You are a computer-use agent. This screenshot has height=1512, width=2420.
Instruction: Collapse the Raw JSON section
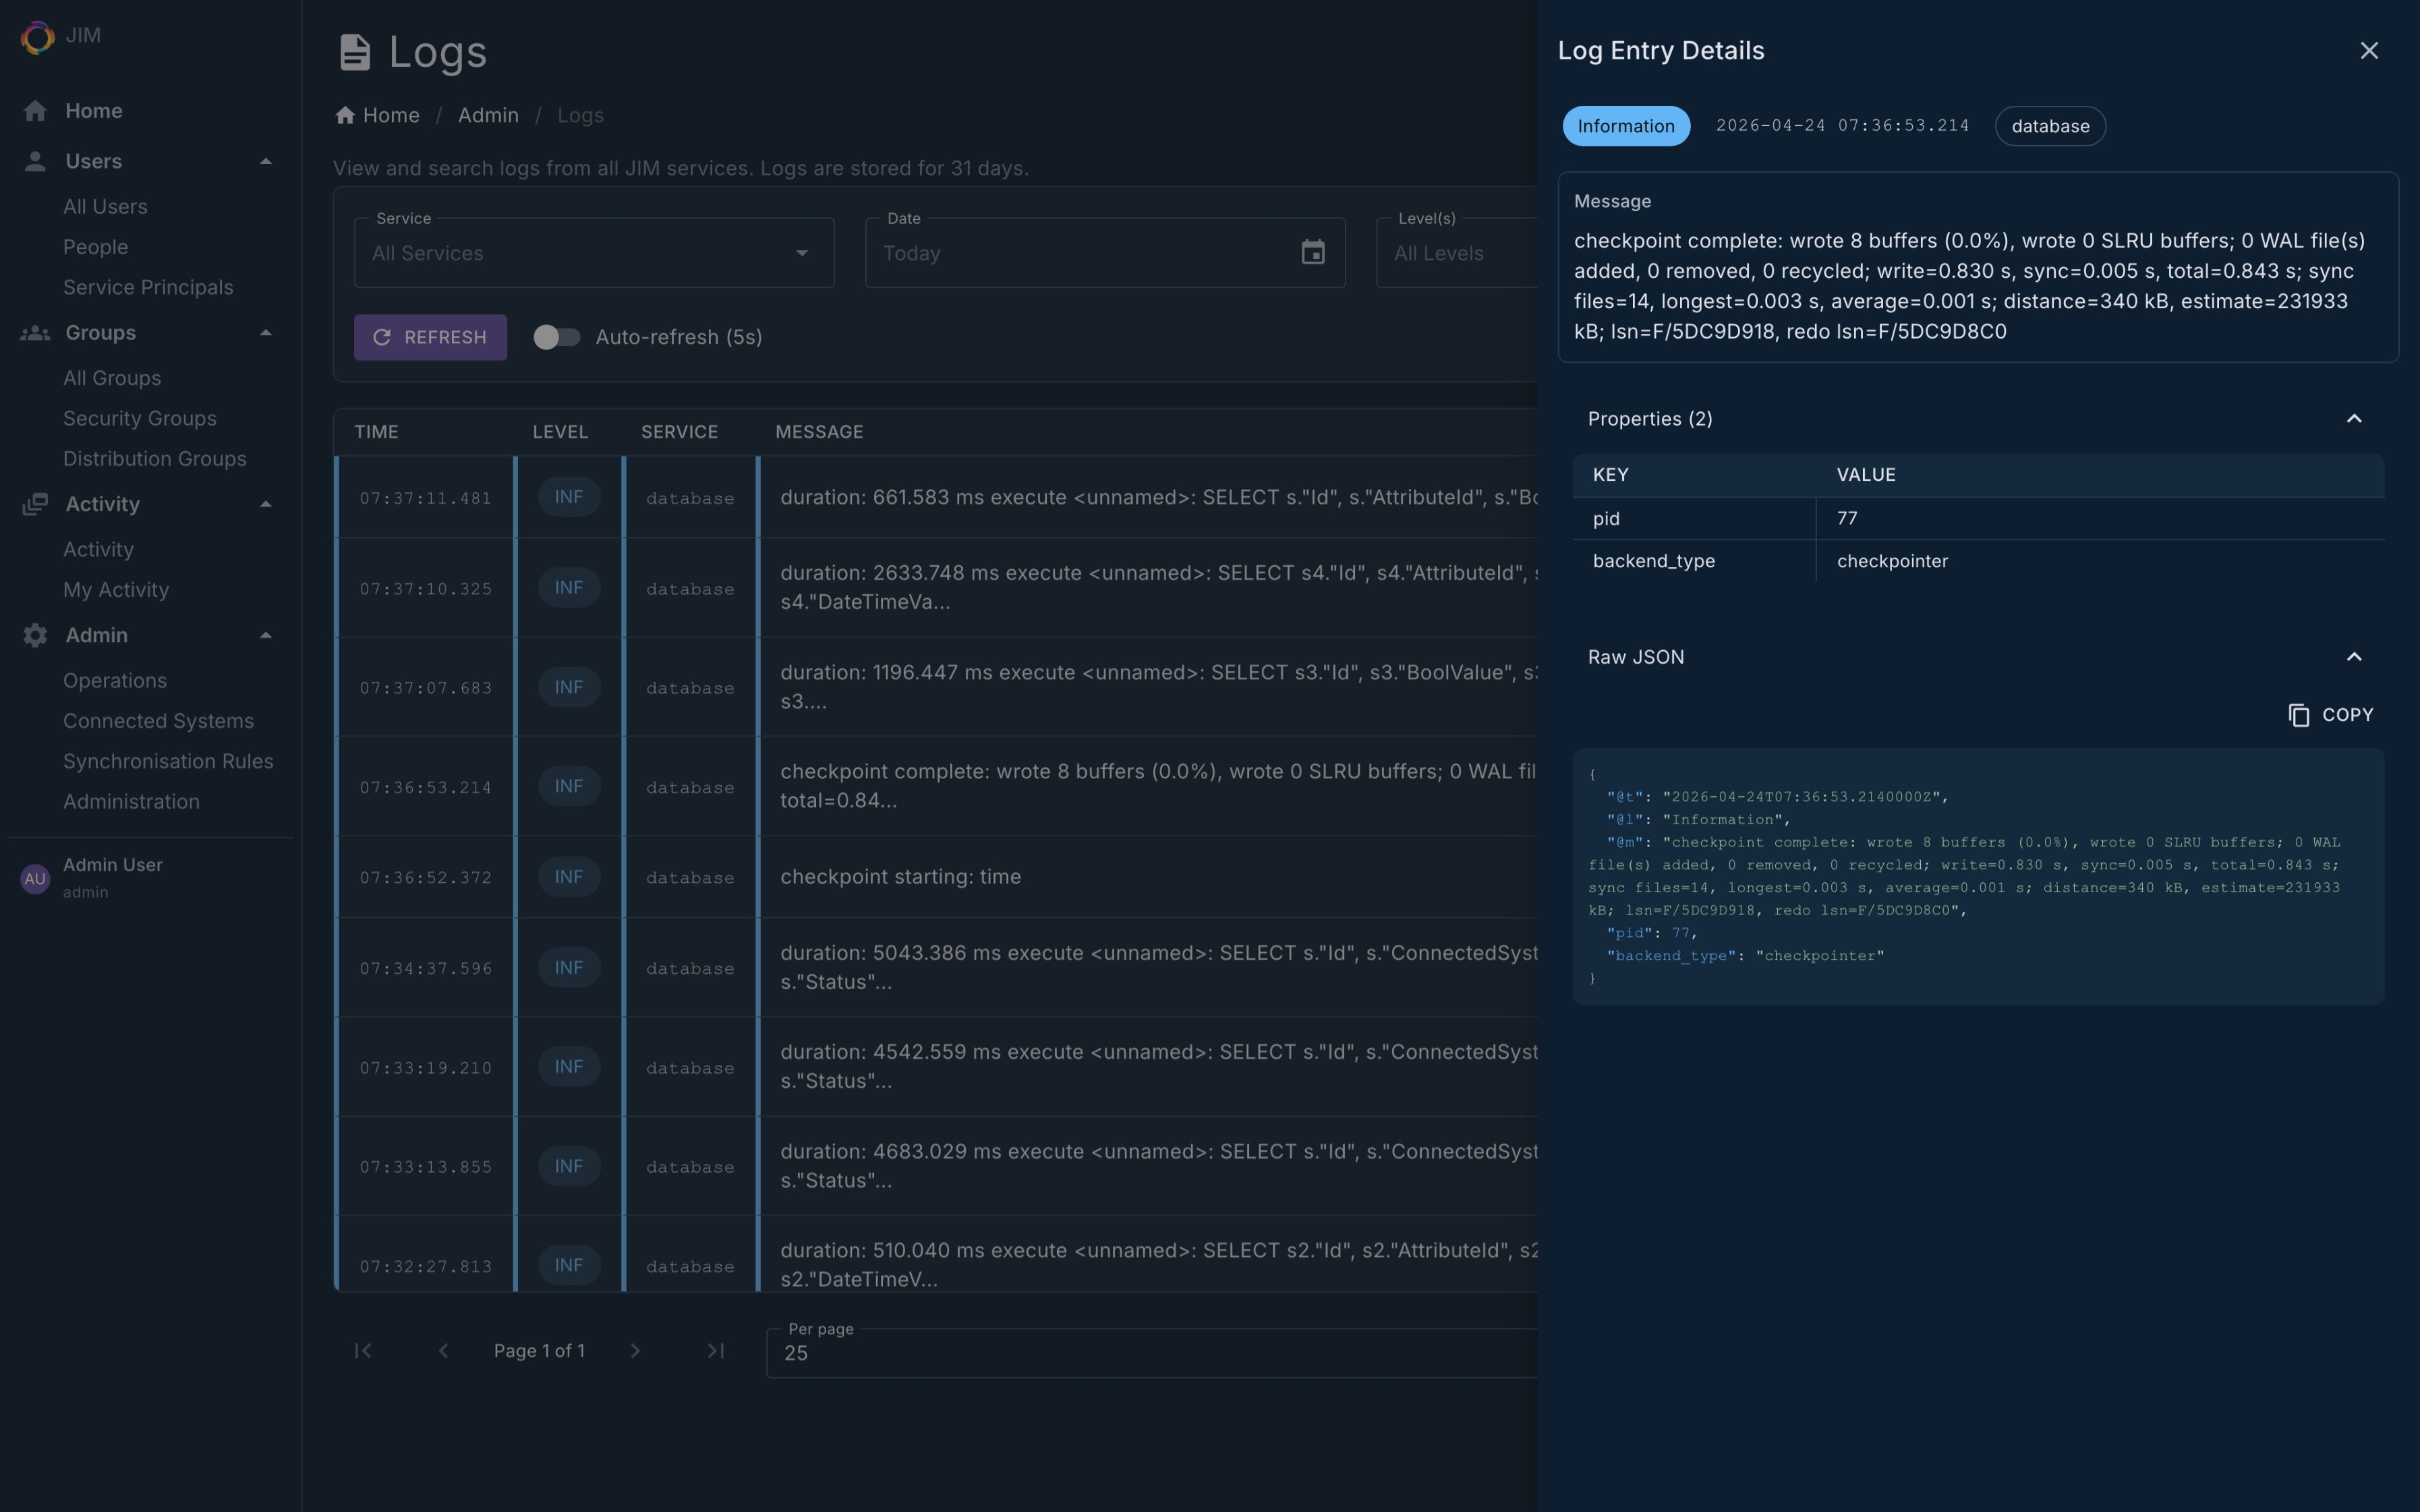(2353, 657)
